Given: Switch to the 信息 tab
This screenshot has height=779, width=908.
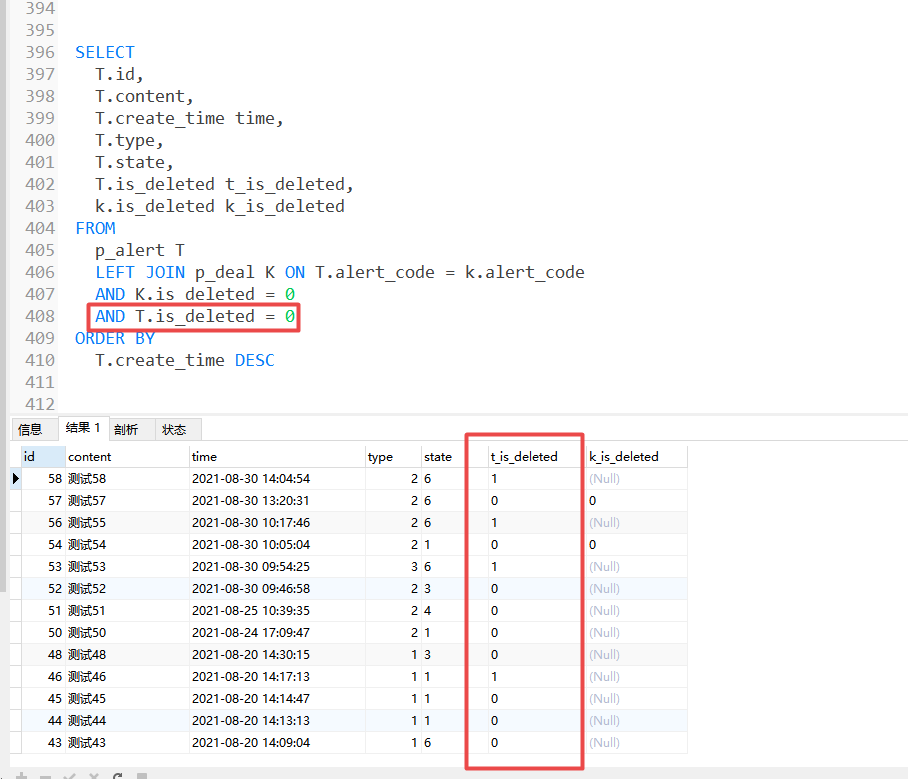Looking at the screenshot, I should click(34, 428).
